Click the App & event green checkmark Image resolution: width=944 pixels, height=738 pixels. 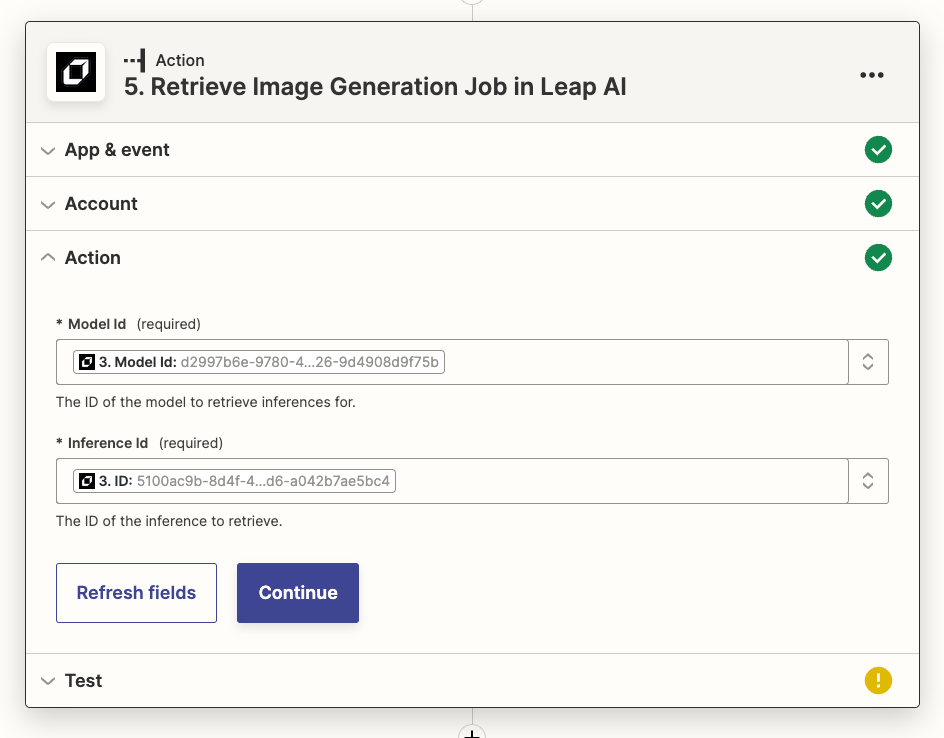(x=878, y=150)
